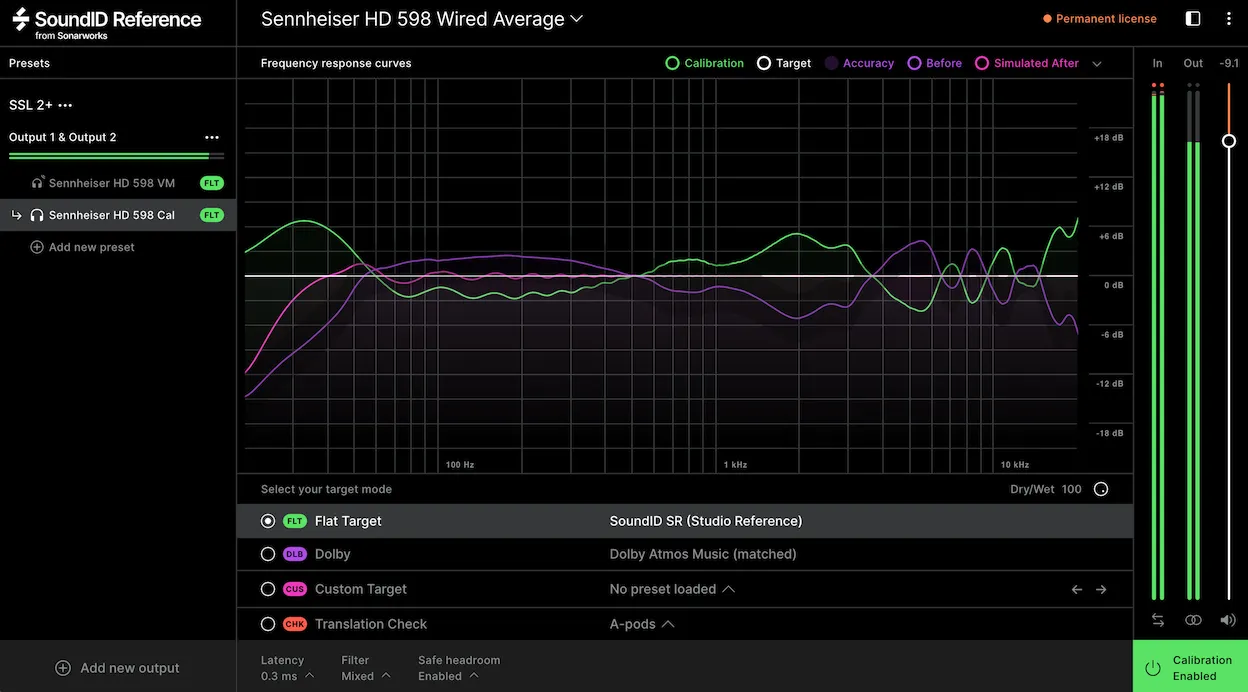1248x692 pixels.
Task: Click the swap channels icon below the meters
Action: click(x=1158, y=620)
